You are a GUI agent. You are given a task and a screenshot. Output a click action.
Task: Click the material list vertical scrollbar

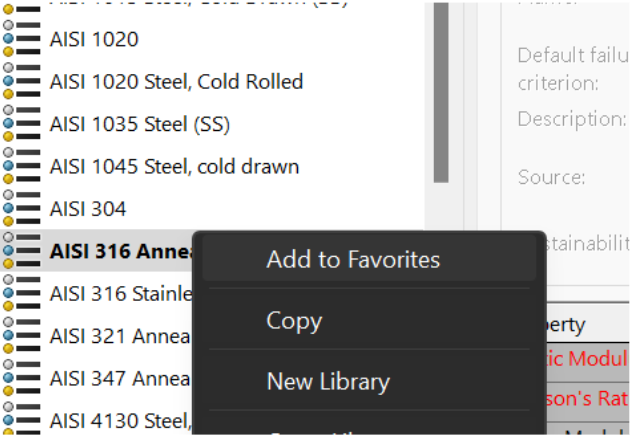[441, 90]
